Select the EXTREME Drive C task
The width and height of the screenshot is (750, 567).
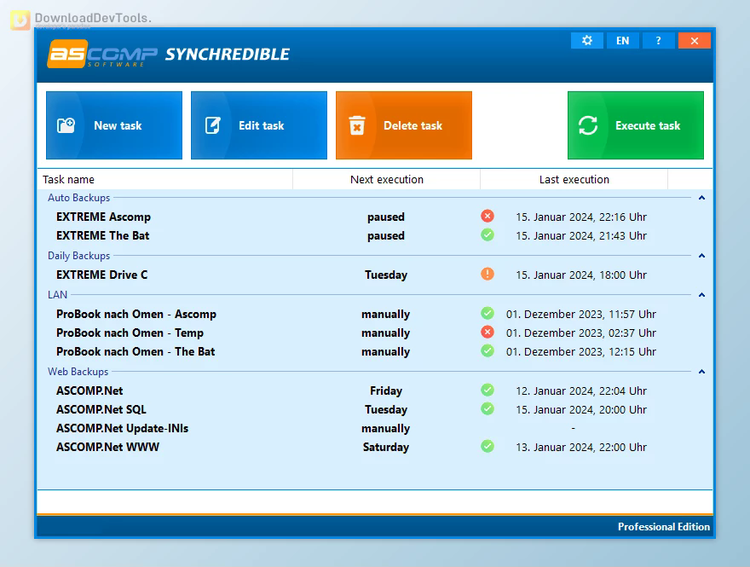[375, 275]
